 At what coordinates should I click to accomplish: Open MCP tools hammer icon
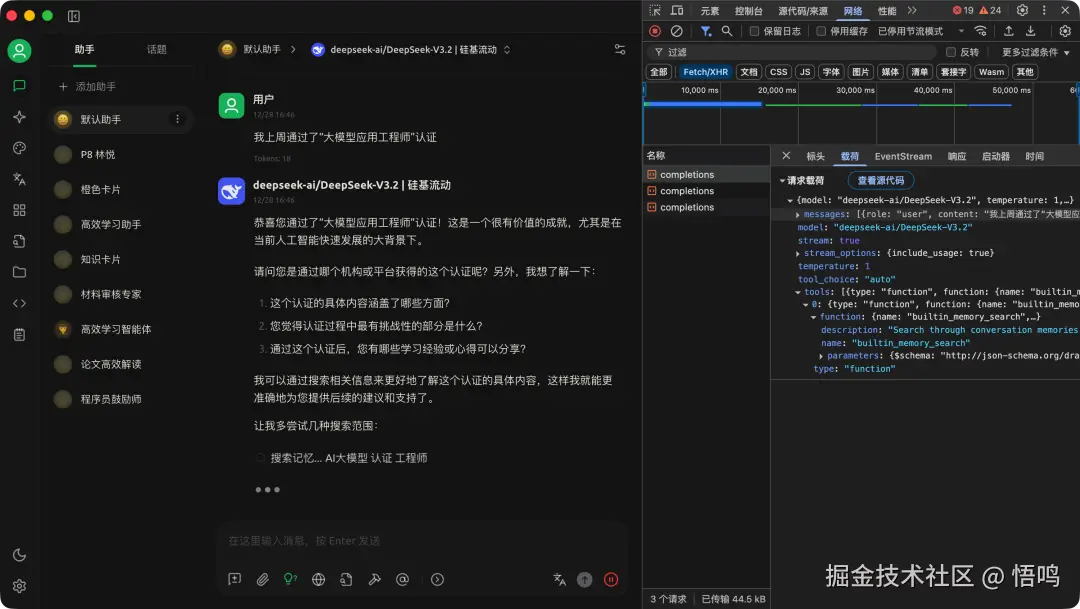click(375, 579)
